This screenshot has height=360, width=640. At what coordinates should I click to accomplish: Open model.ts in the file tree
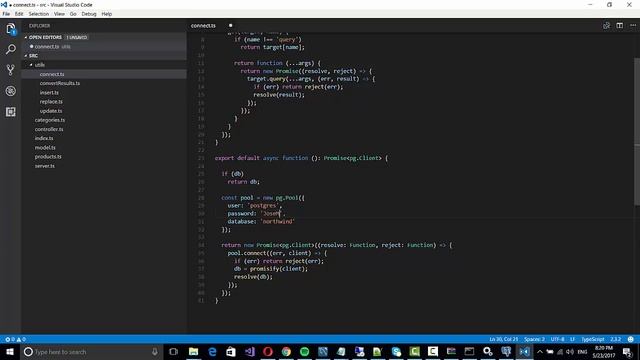click(x=45, y=148)
